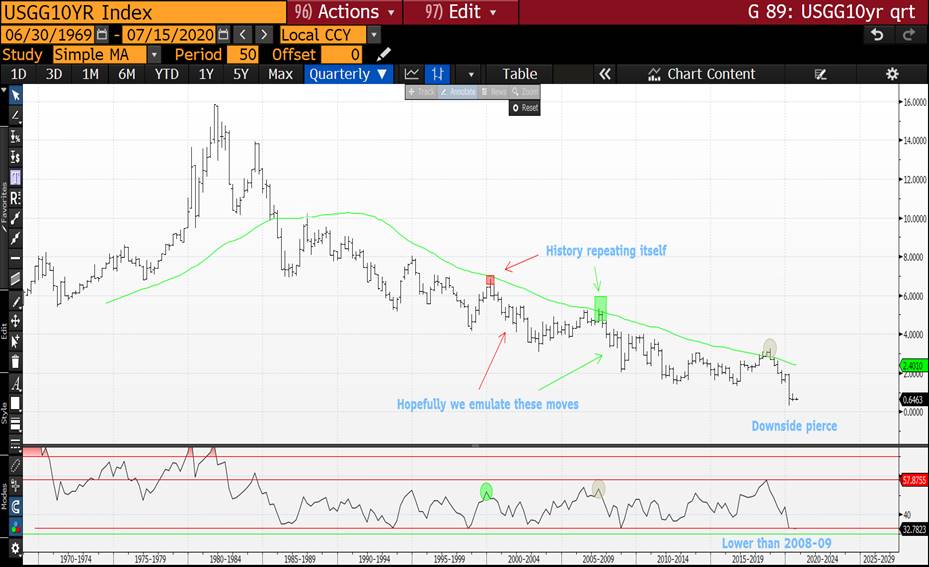Screen dimensions: 929x567
Task: Click the undo arrow icon
Action: 877,34
